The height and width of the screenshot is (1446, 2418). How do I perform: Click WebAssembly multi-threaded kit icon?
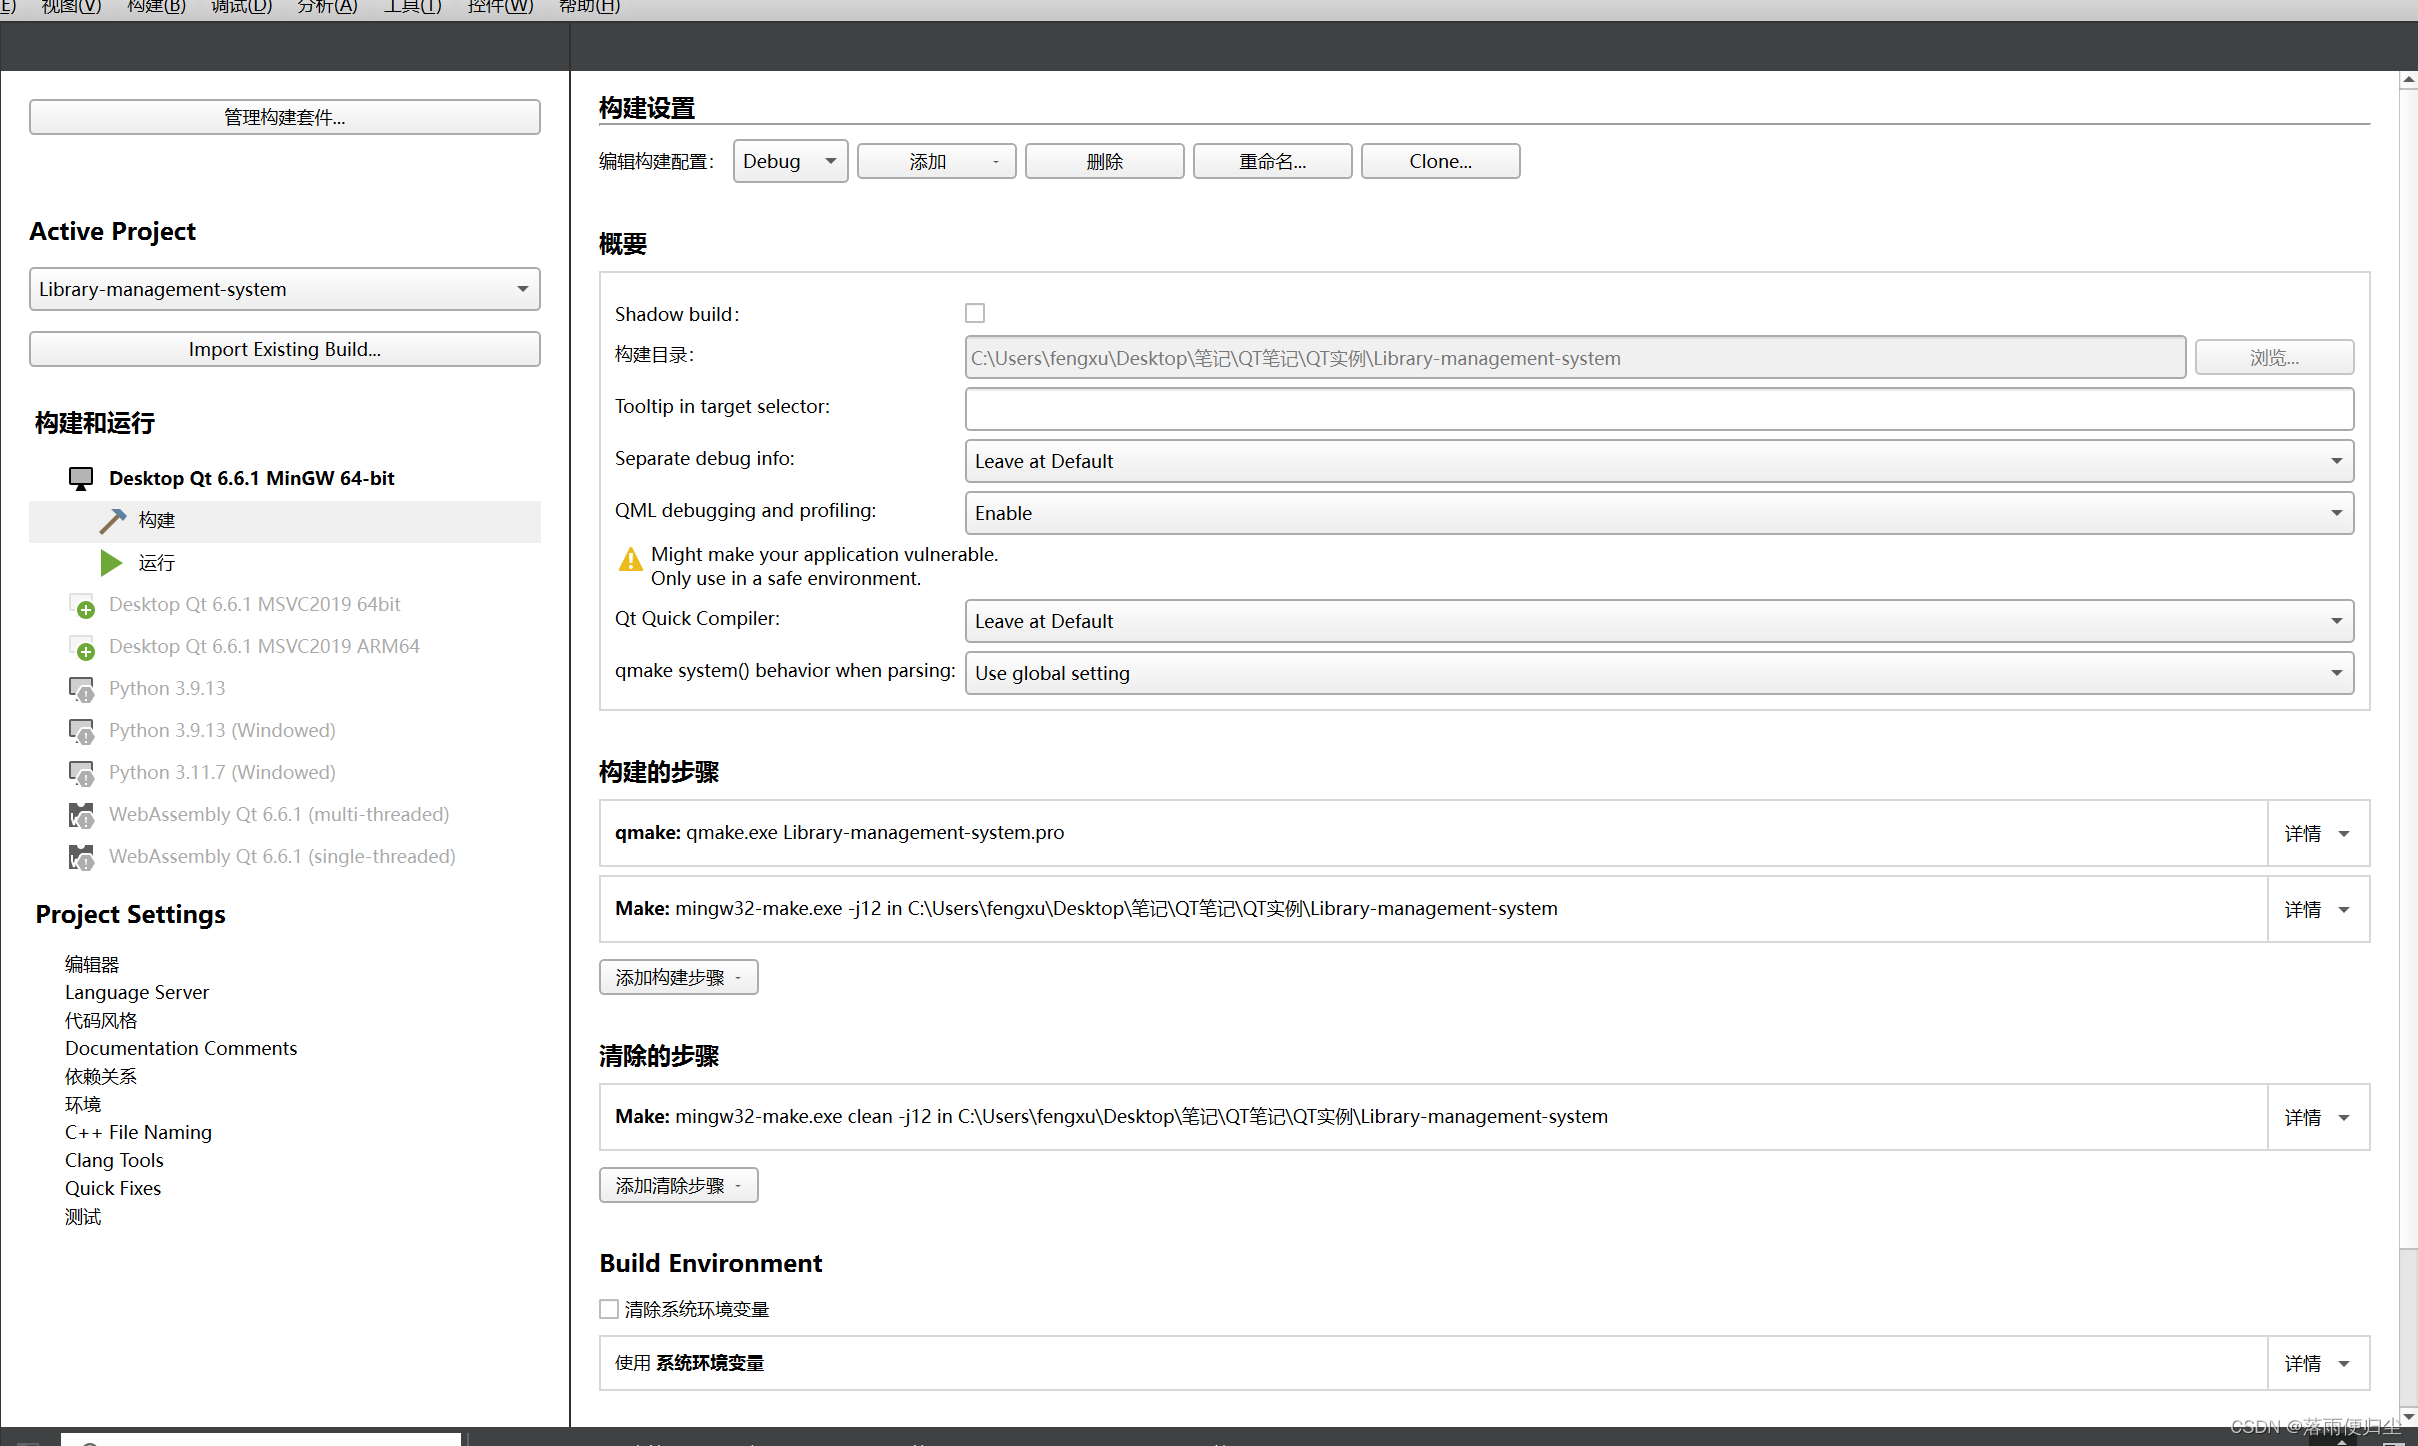point(82,815)
